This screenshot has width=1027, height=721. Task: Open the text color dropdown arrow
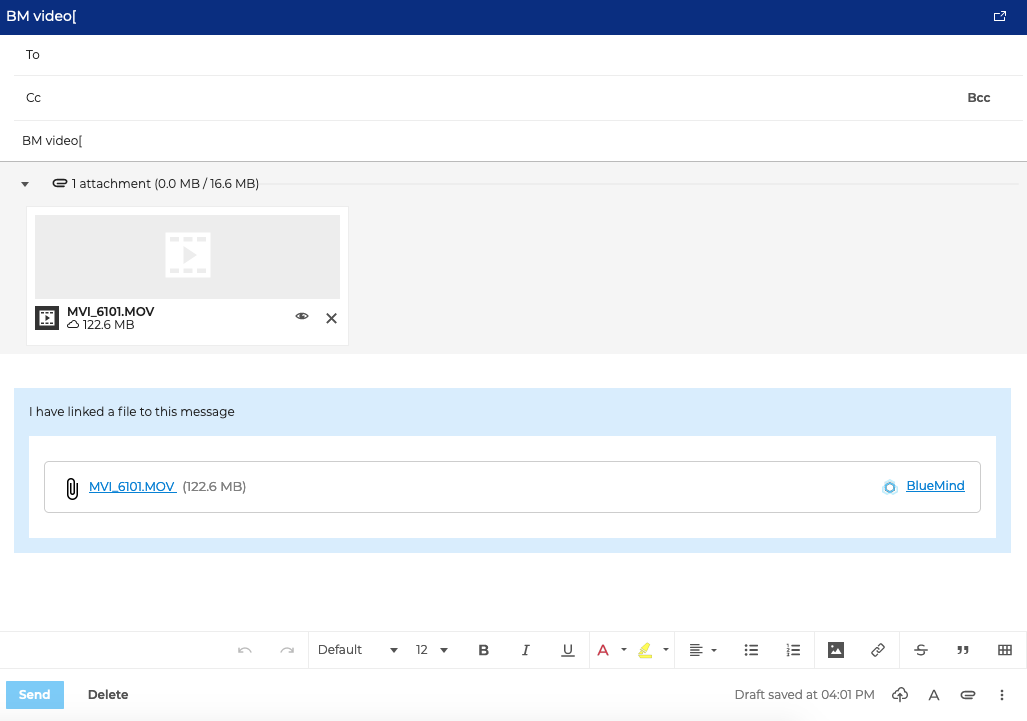tap(624, 650)
